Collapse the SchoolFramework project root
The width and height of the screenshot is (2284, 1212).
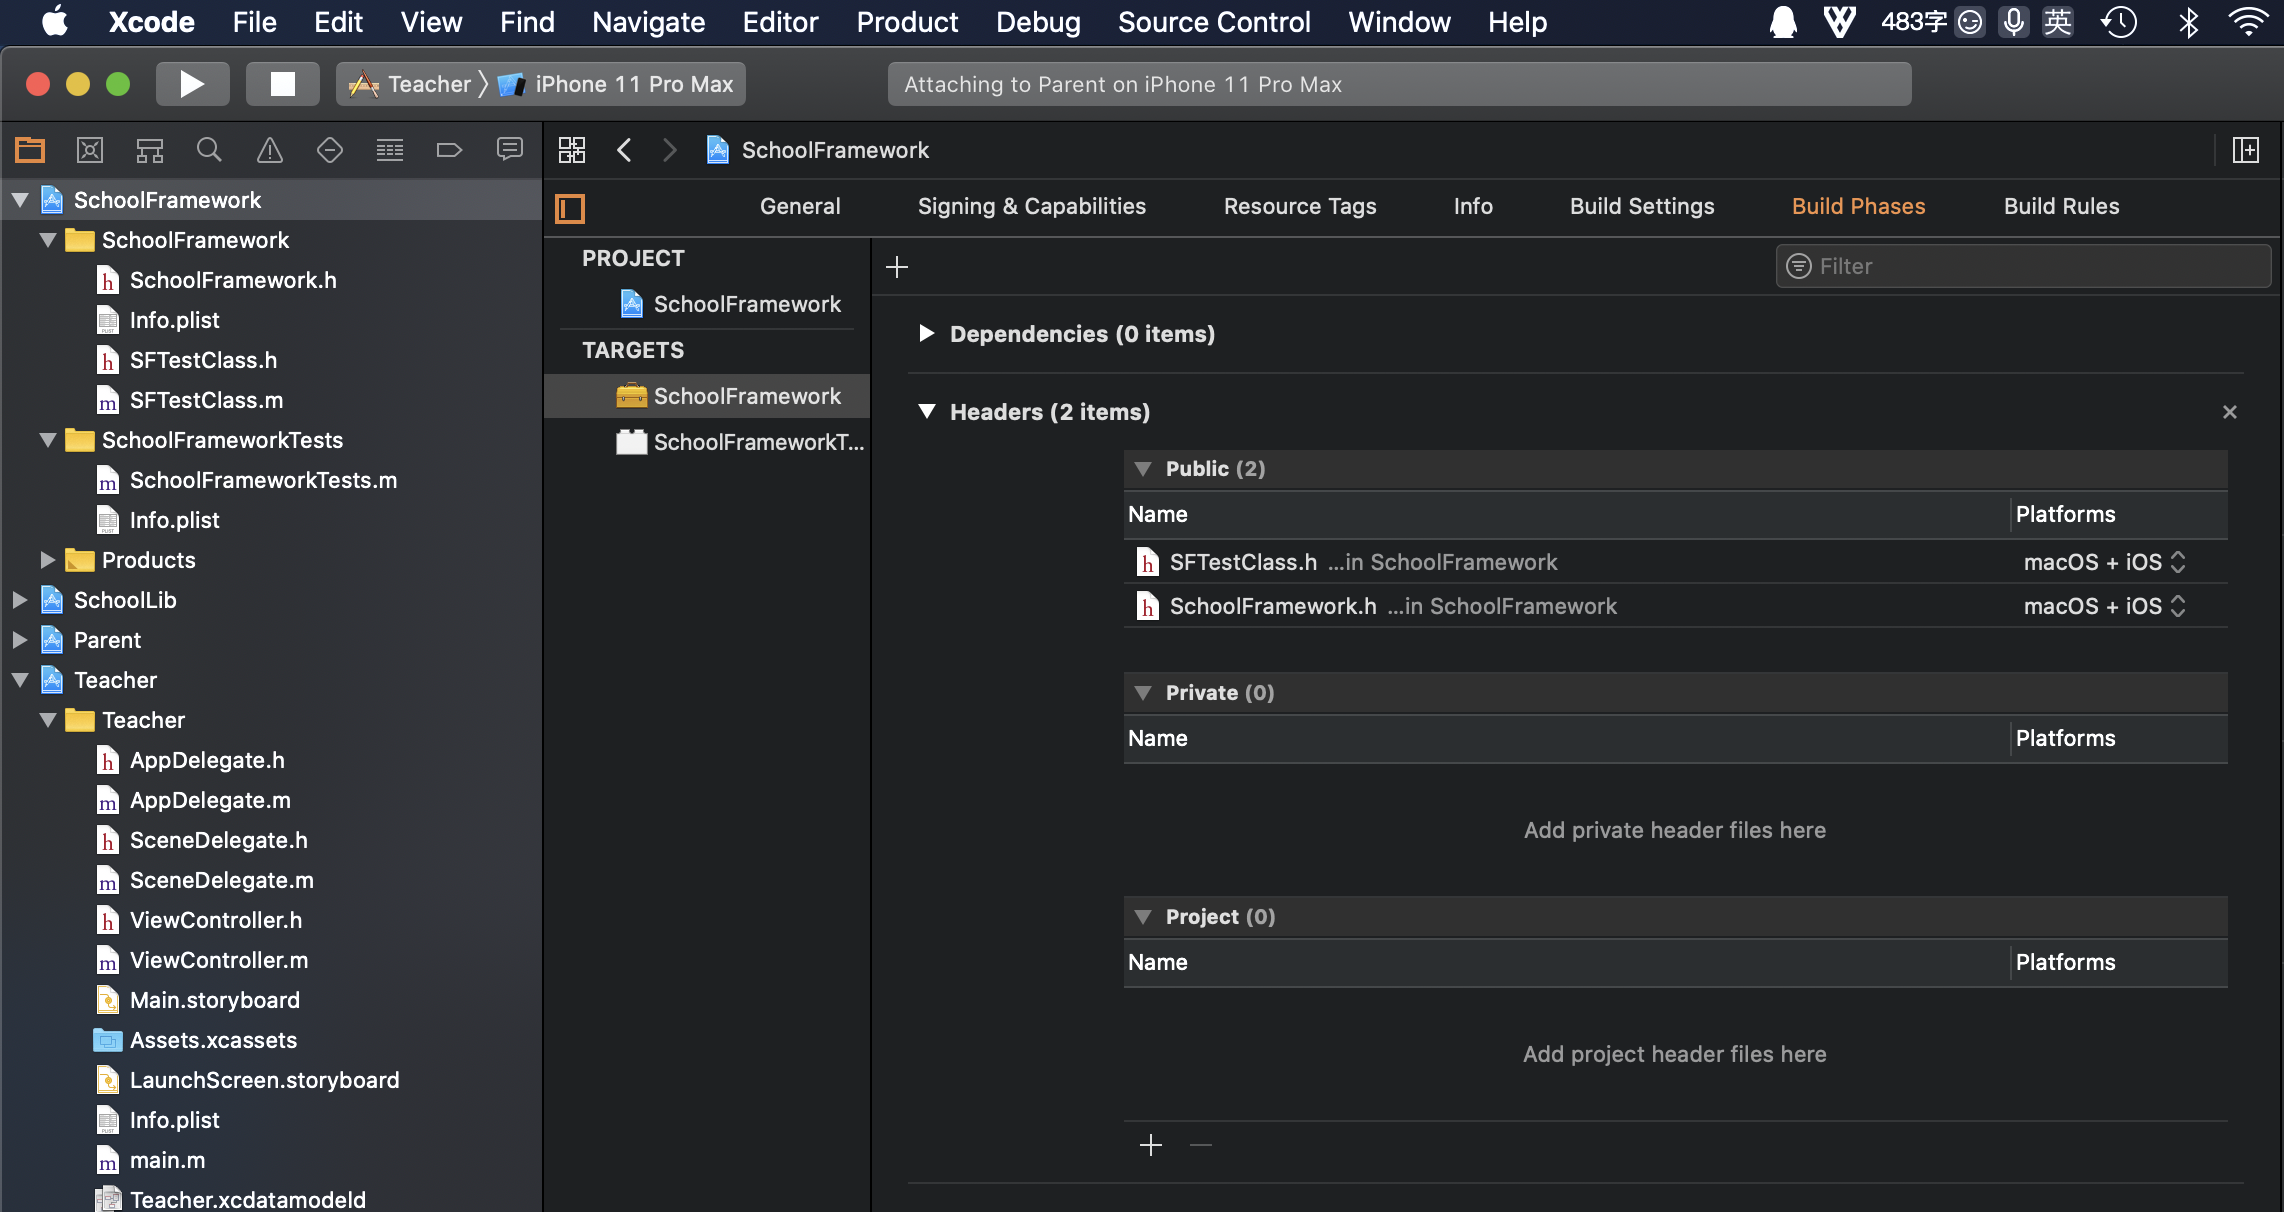tap(20, 200)
